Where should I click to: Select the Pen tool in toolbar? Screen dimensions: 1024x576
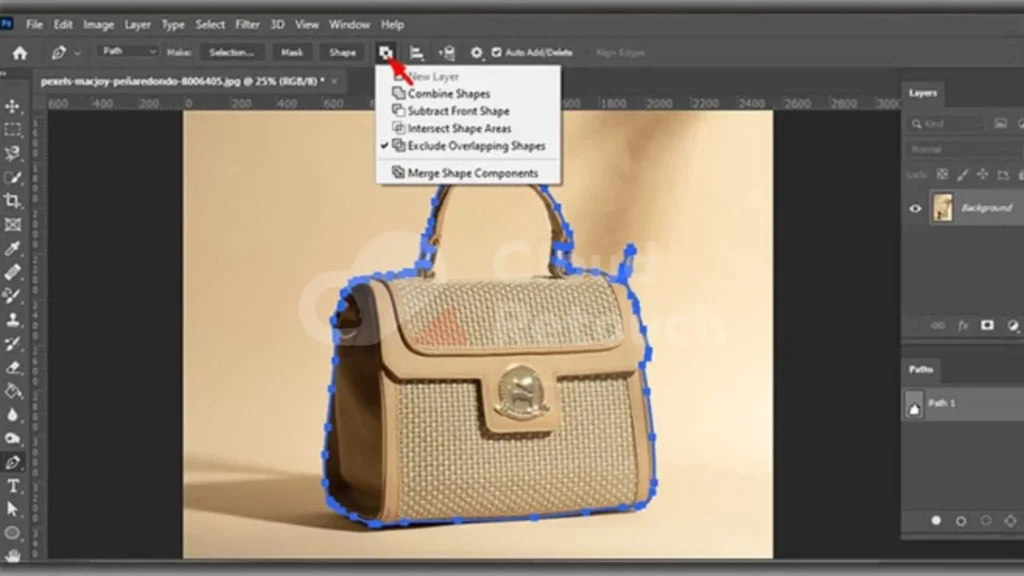coord(13,463)
